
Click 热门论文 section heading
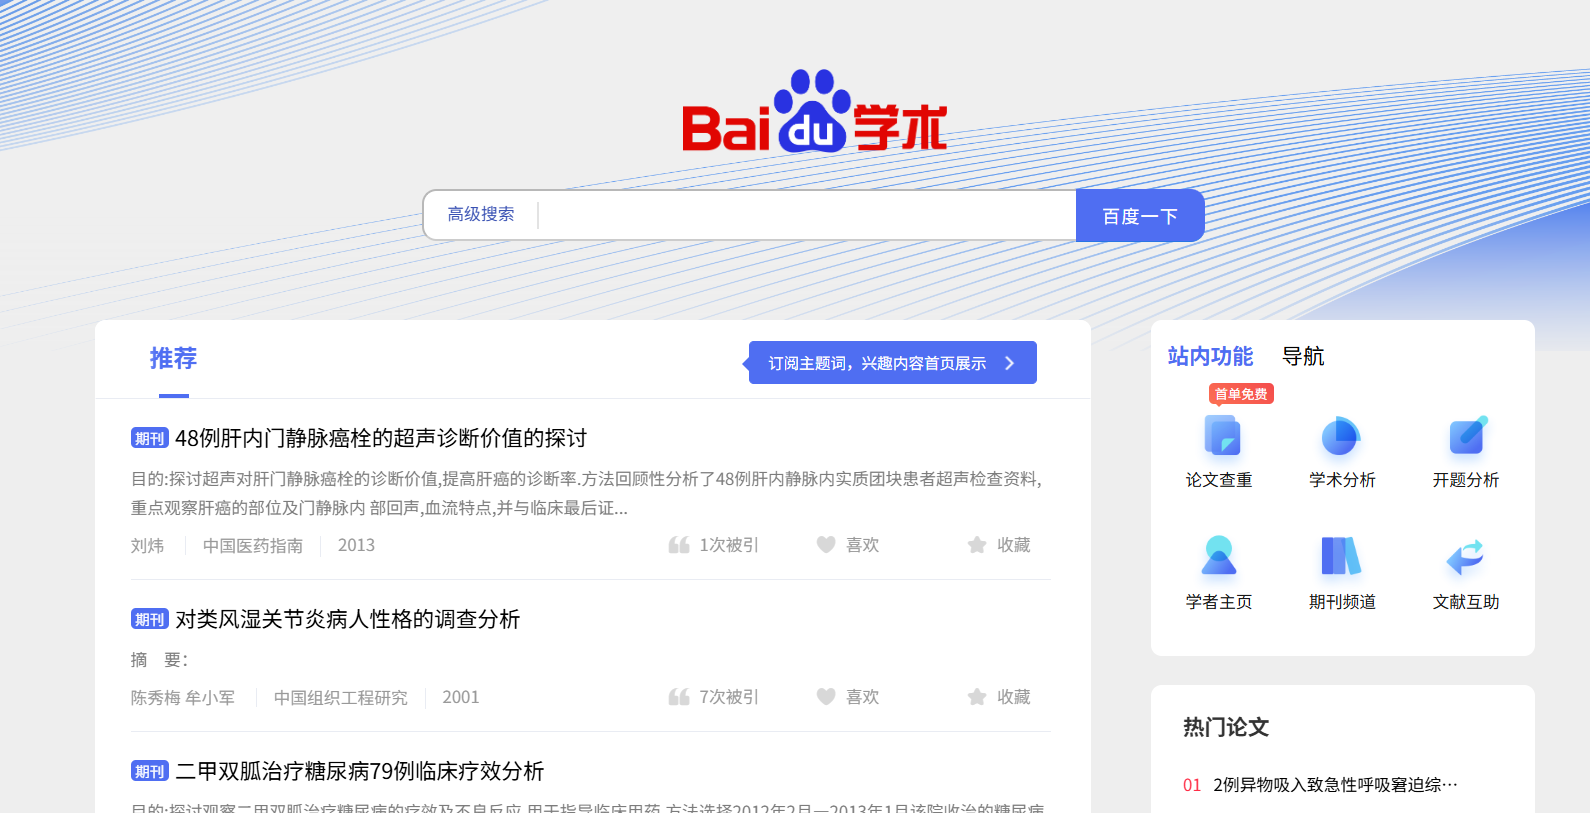tap(1226, 727)
